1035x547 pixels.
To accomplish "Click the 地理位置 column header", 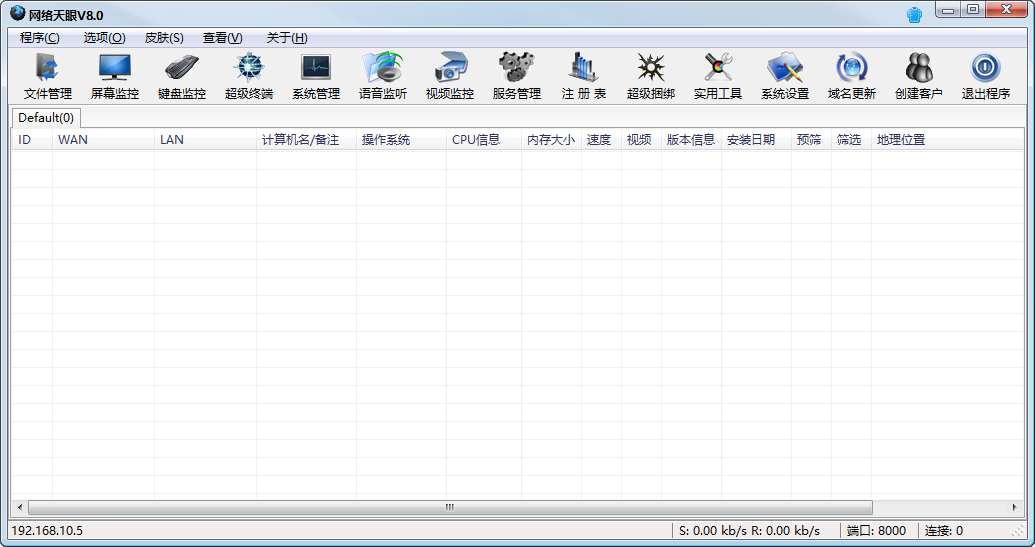I will point(948,140).
